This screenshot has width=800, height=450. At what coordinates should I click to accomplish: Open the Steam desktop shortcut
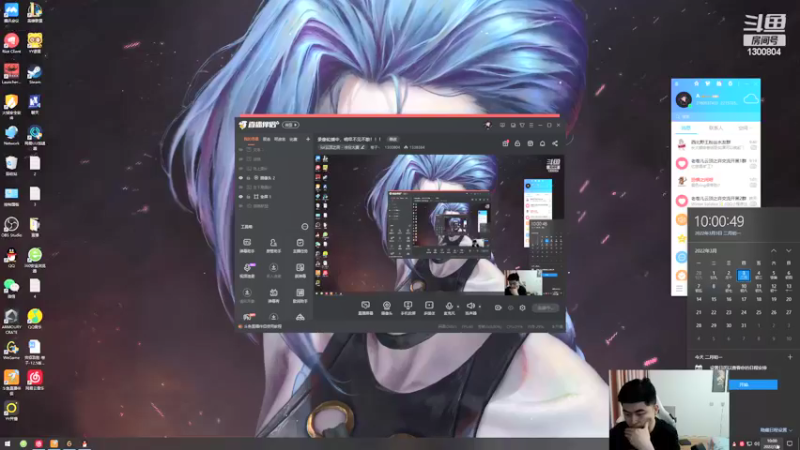[35, 74]
